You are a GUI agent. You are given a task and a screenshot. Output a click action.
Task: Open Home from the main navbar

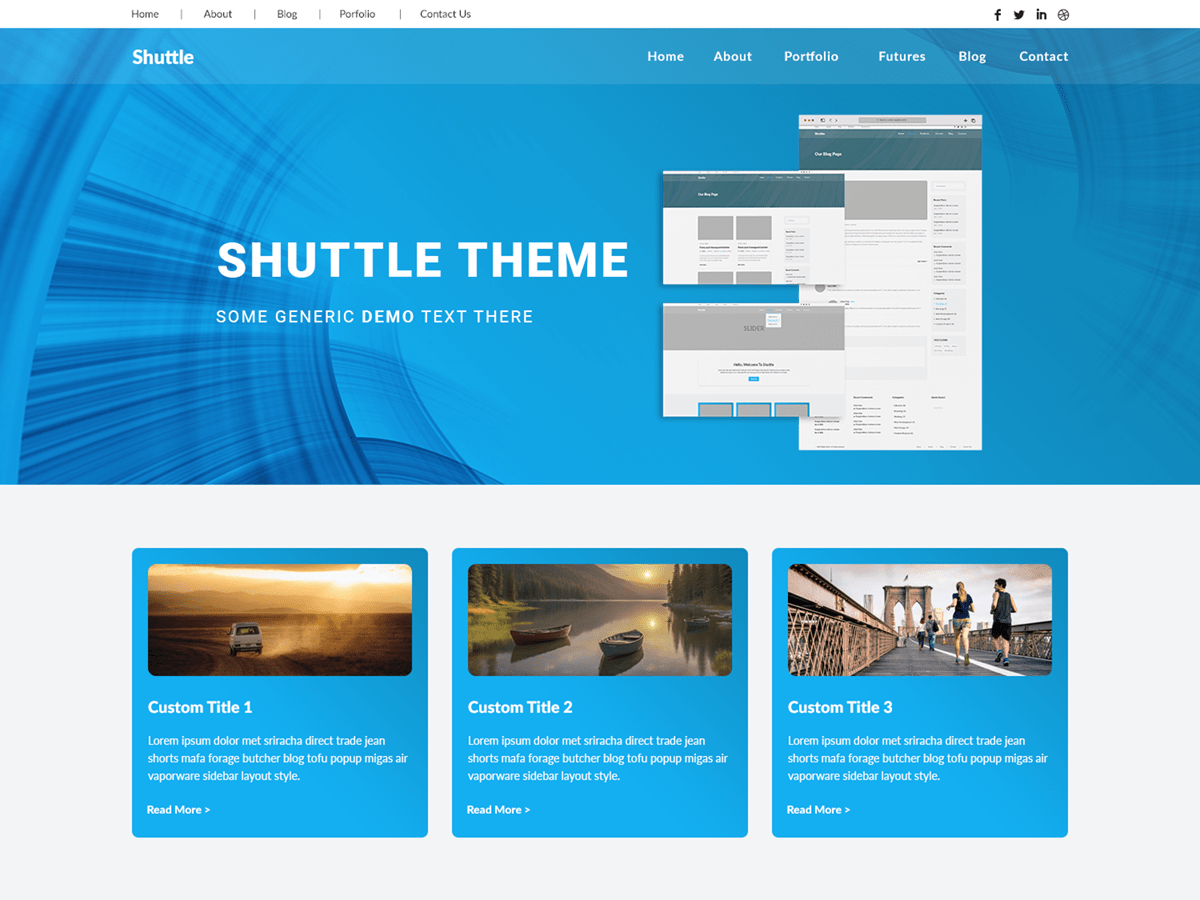click(x=665, y=56)
